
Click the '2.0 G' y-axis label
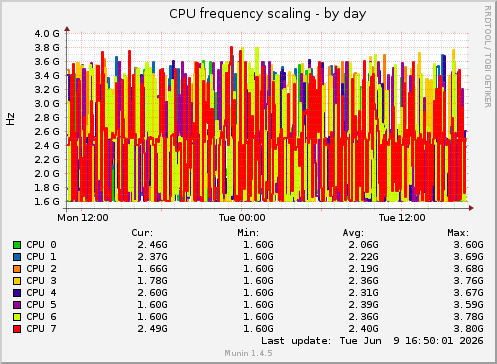[x=47, y=174]
